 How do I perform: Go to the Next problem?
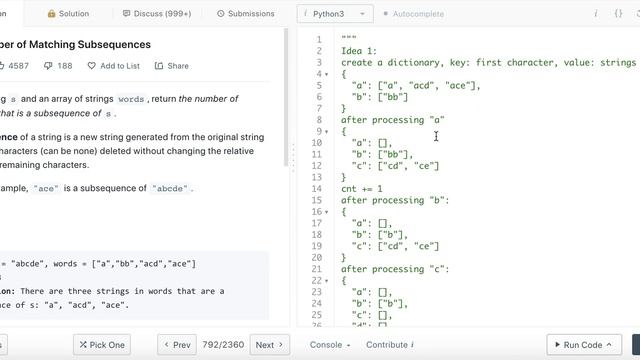269,345
